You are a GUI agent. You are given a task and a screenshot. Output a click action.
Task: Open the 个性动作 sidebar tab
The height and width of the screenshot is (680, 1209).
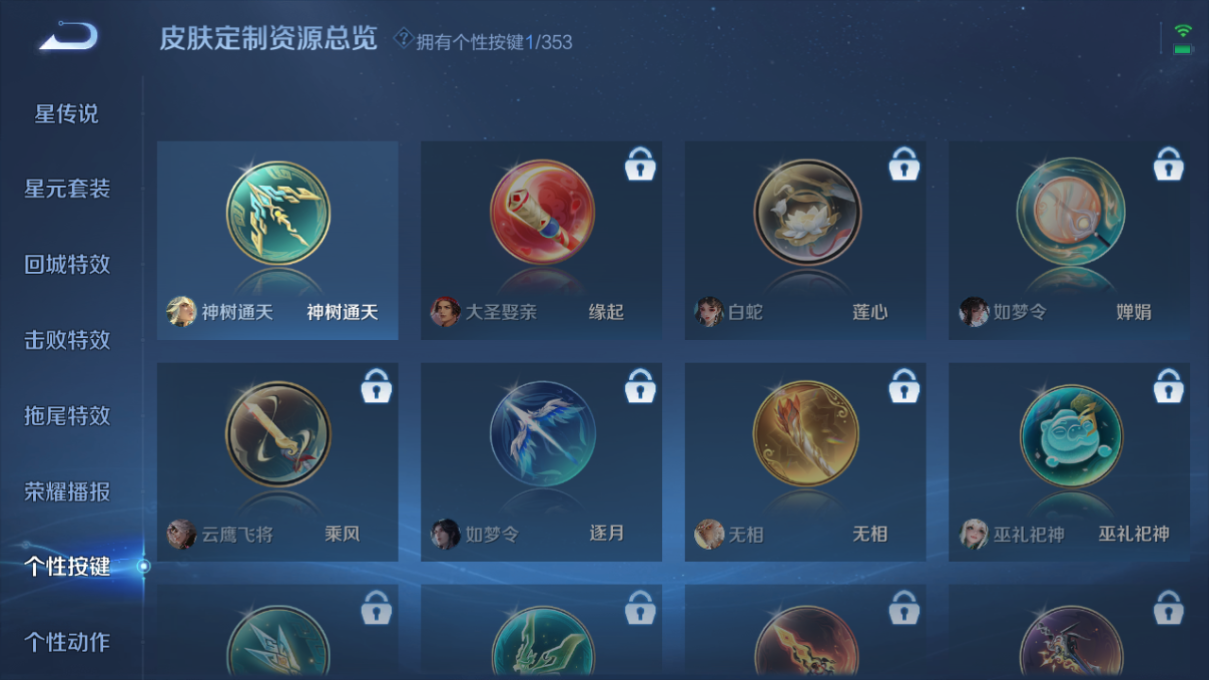pyautogui.click(x=67, y=642)
